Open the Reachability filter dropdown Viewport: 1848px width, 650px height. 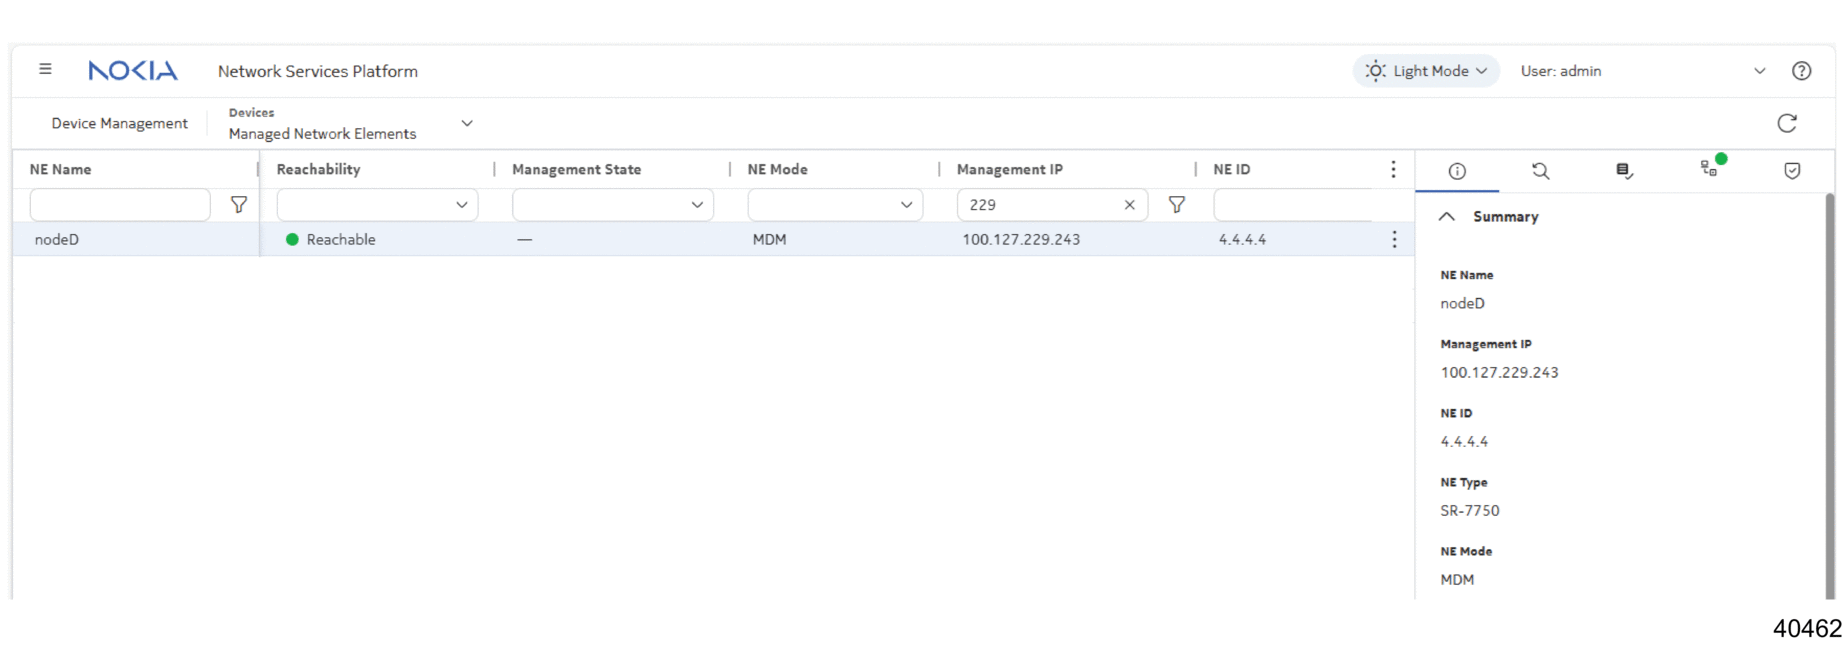(x=377, y=205)
